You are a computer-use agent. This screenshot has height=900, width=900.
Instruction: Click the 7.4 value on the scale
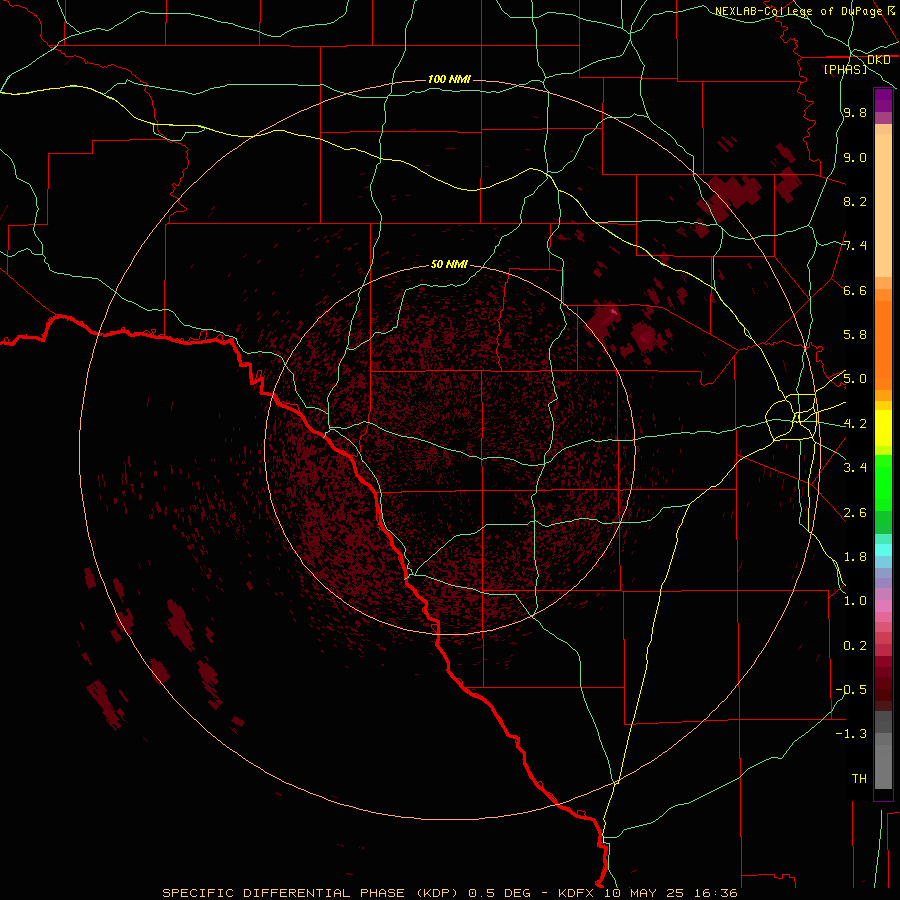tap(855, 246)
